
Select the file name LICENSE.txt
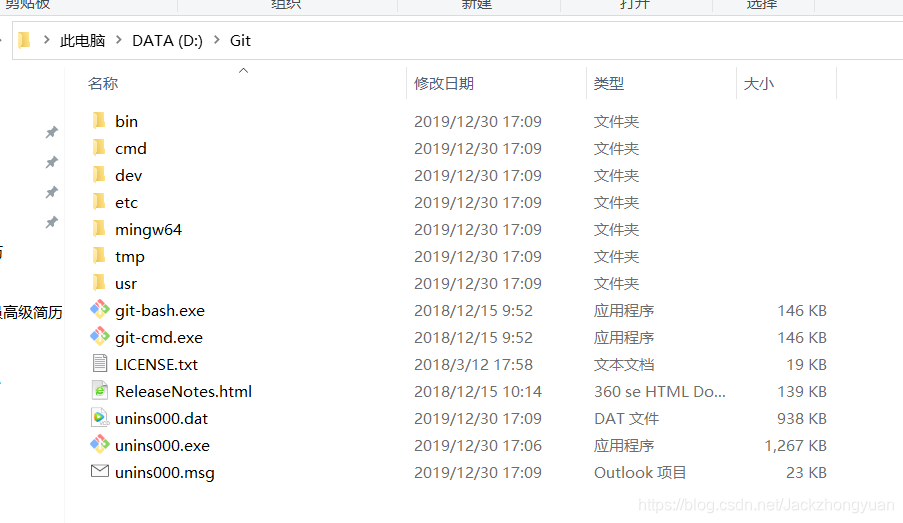pyautogui.click(x=157, y=365)
